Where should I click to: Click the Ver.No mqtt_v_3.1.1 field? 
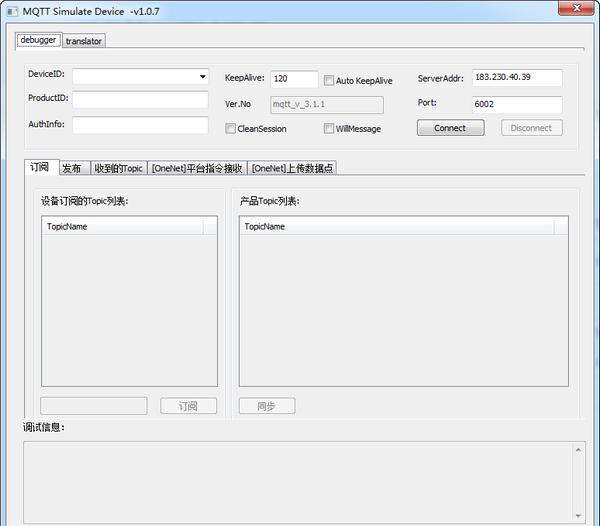(327, 104)
